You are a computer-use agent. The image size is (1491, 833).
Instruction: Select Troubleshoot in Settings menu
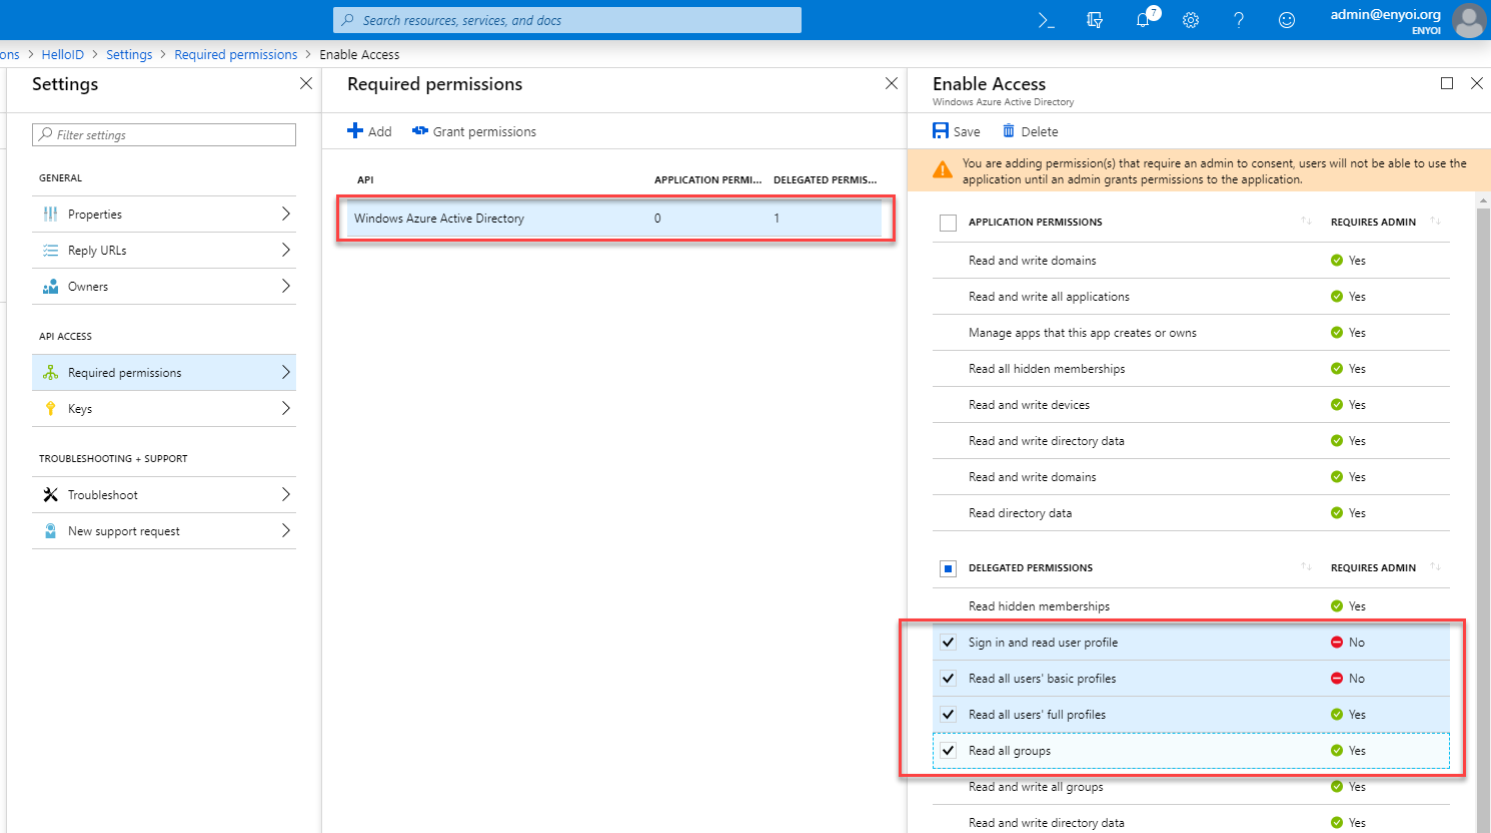164,495
